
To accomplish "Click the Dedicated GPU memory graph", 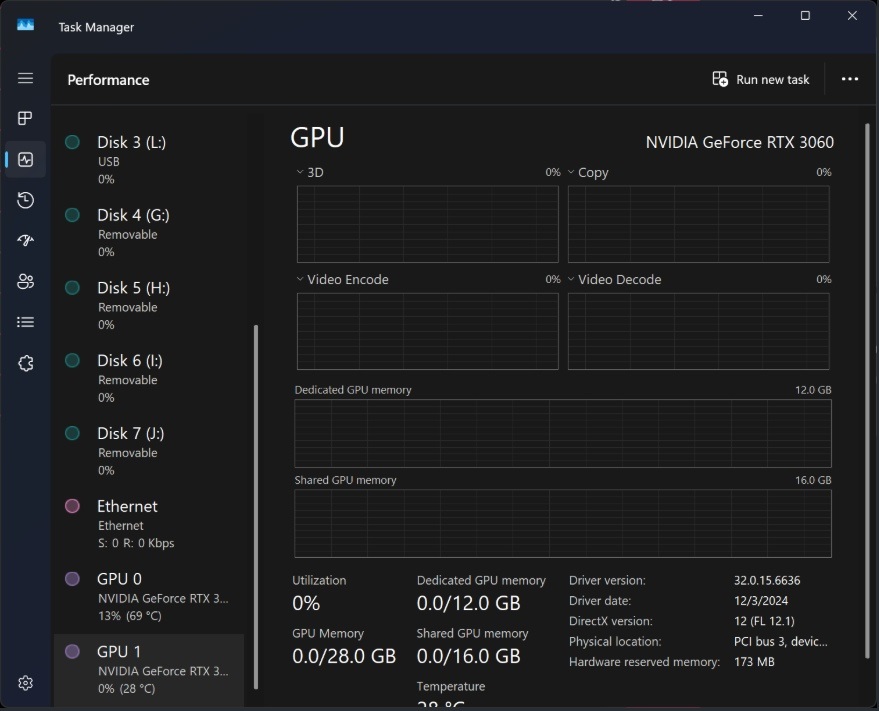I will point(563,433).
